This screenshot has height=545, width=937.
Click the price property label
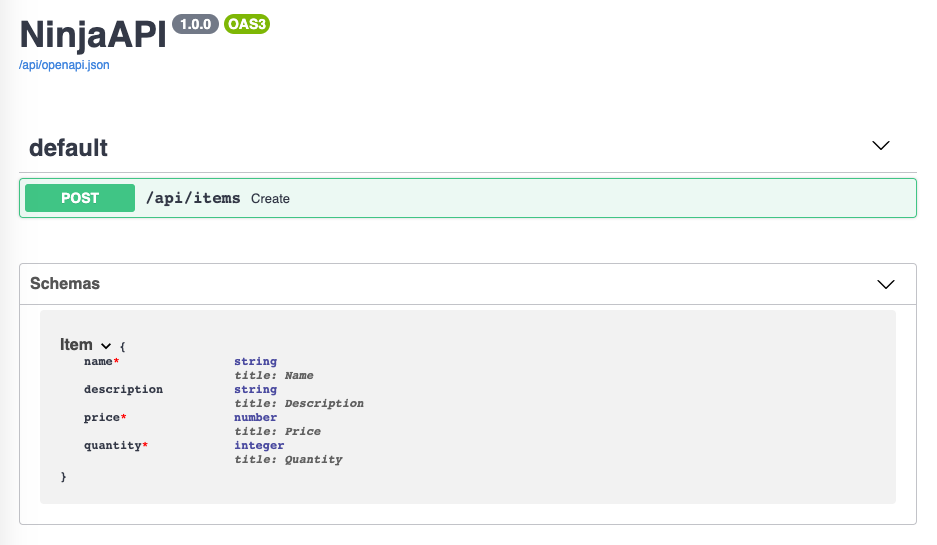click(102, 417)
